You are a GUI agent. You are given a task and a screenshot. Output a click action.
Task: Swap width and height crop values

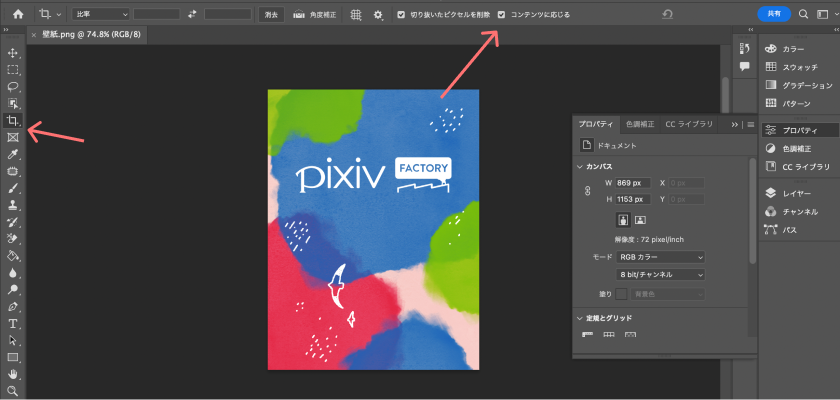tap(192, 14)
